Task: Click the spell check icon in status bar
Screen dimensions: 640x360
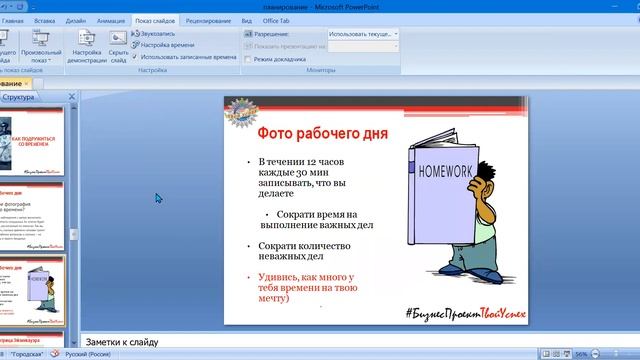Action: click(x=55, y=354)
